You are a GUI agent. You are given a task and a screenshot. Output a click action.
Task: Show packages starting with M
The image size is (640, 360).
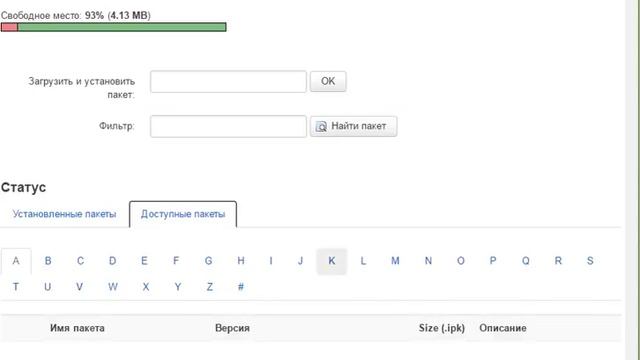395,261
